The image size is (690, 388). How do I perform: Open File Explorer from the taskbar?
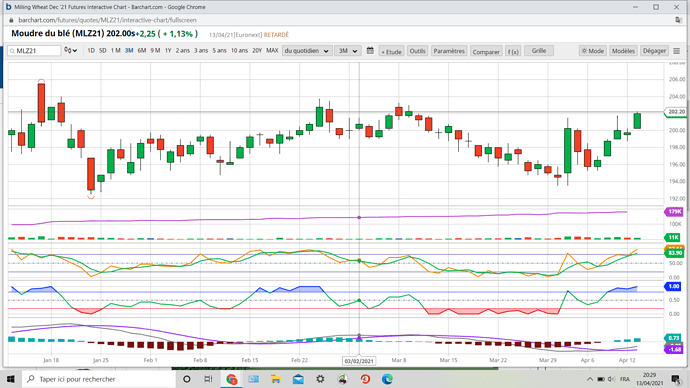coord(276,379)
